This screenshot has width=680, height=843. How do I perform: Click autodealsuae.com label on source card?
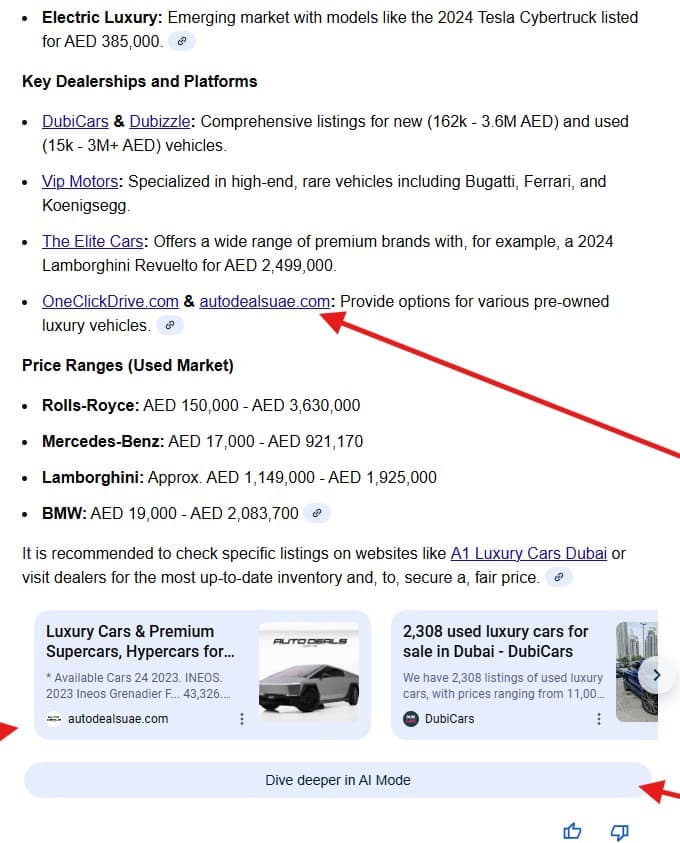(x=118, y=719)
